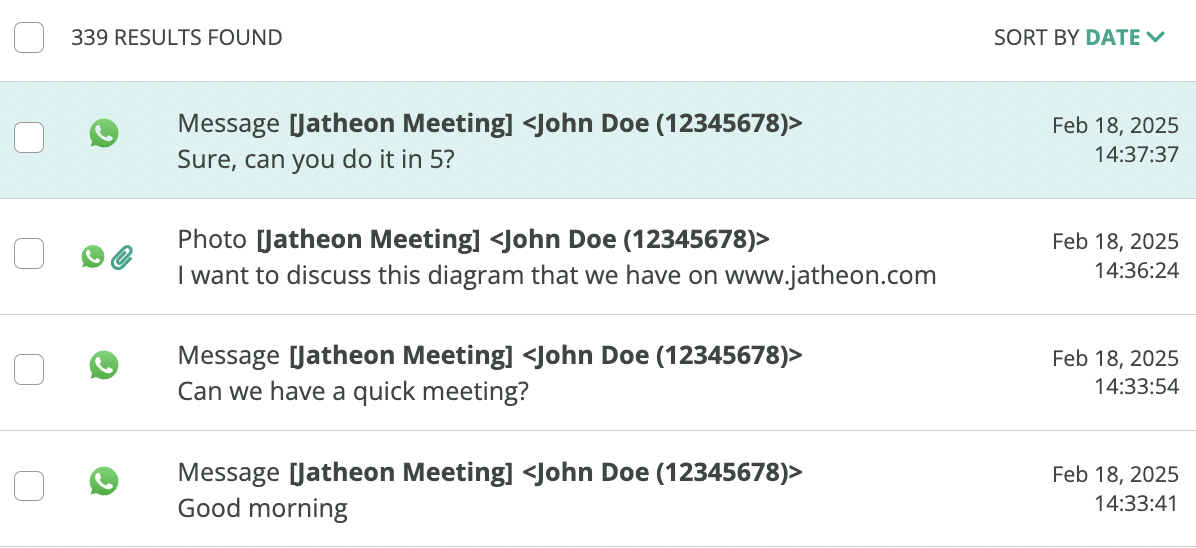Image resolution: width=1196 pixels, height=548 pixels.
Task: Open the Sort By DATE dropdown
Action: click(1079, 37)
